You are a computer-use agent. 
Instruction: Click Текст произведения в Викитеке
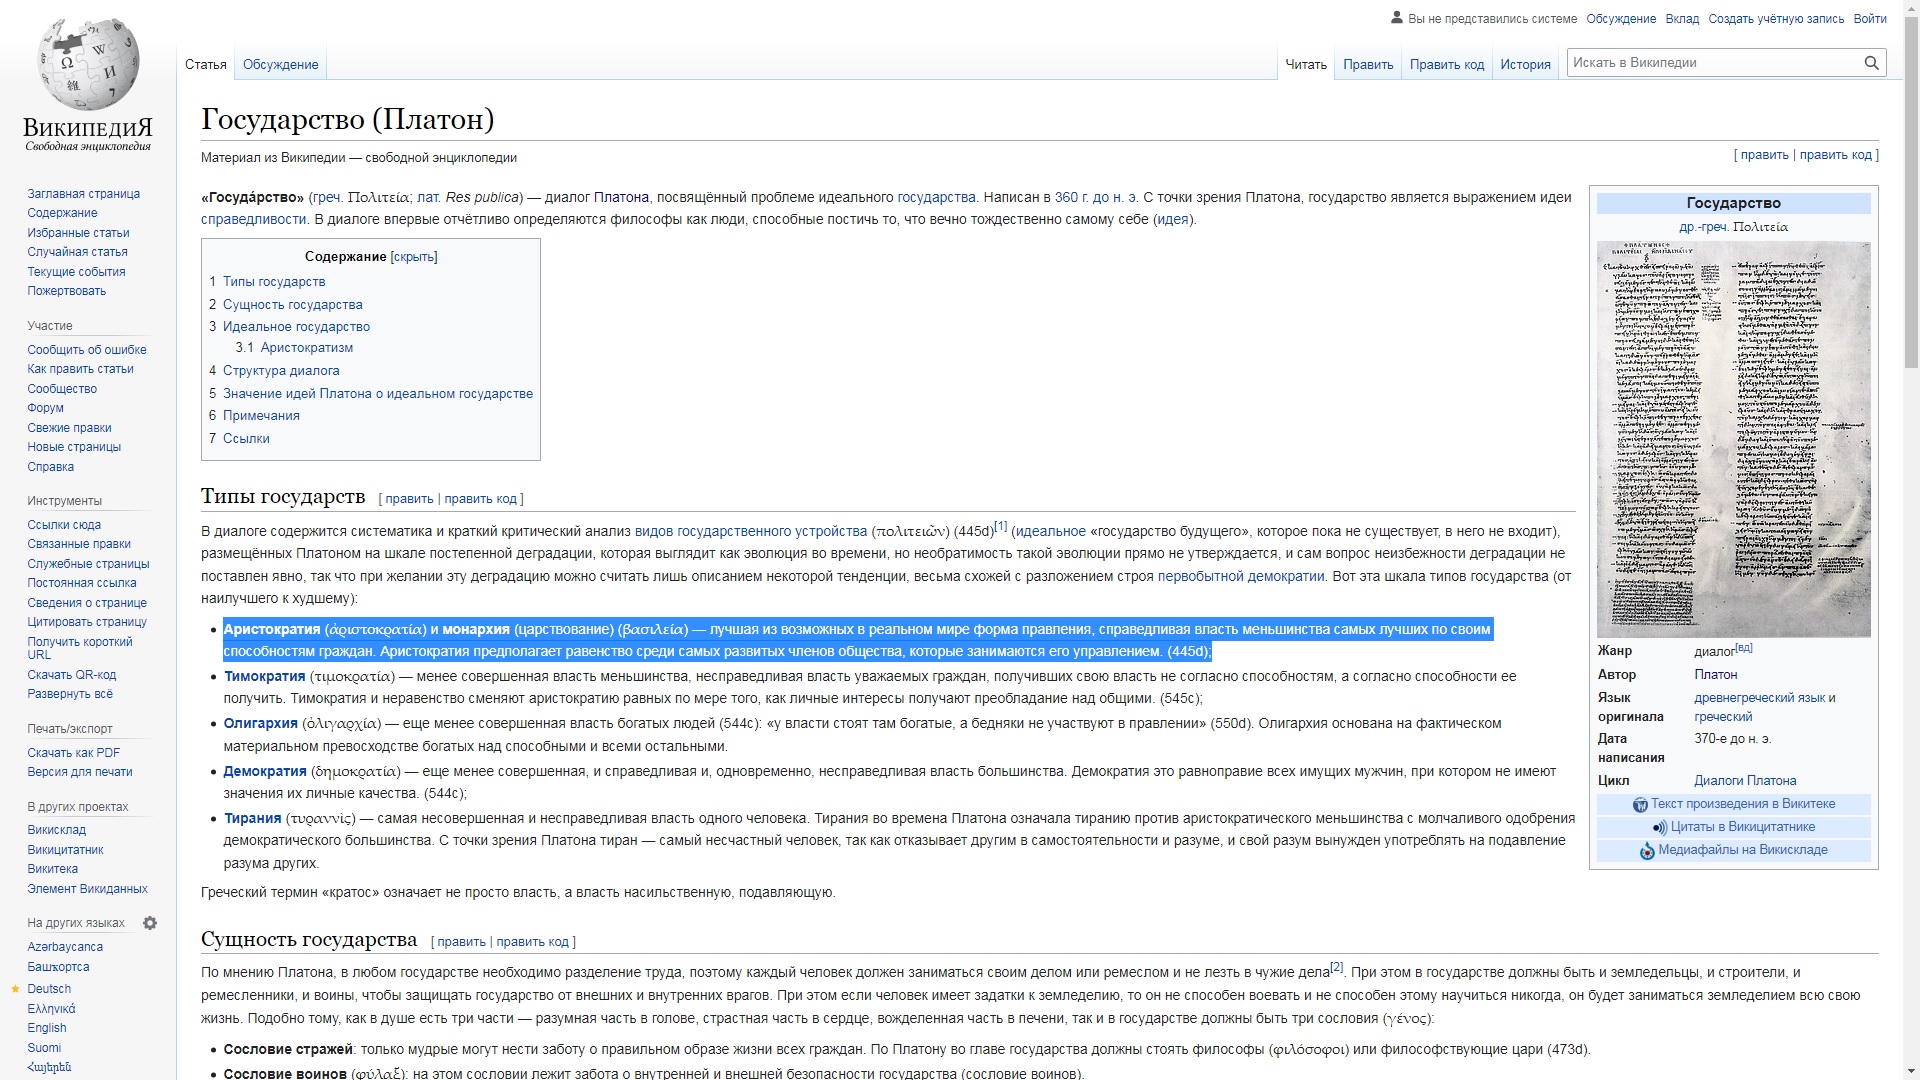[x=1743, y=804]
